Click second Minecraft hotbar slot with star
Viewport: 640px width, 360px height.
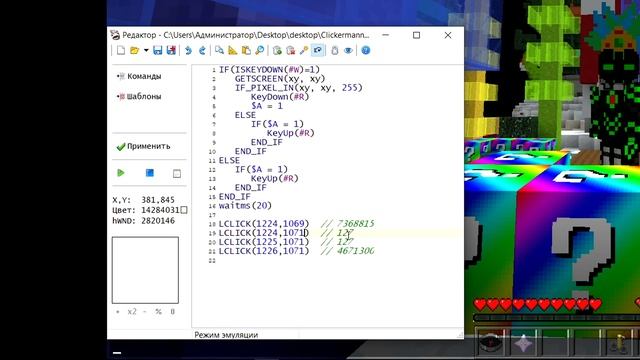(x=523, y=342)
